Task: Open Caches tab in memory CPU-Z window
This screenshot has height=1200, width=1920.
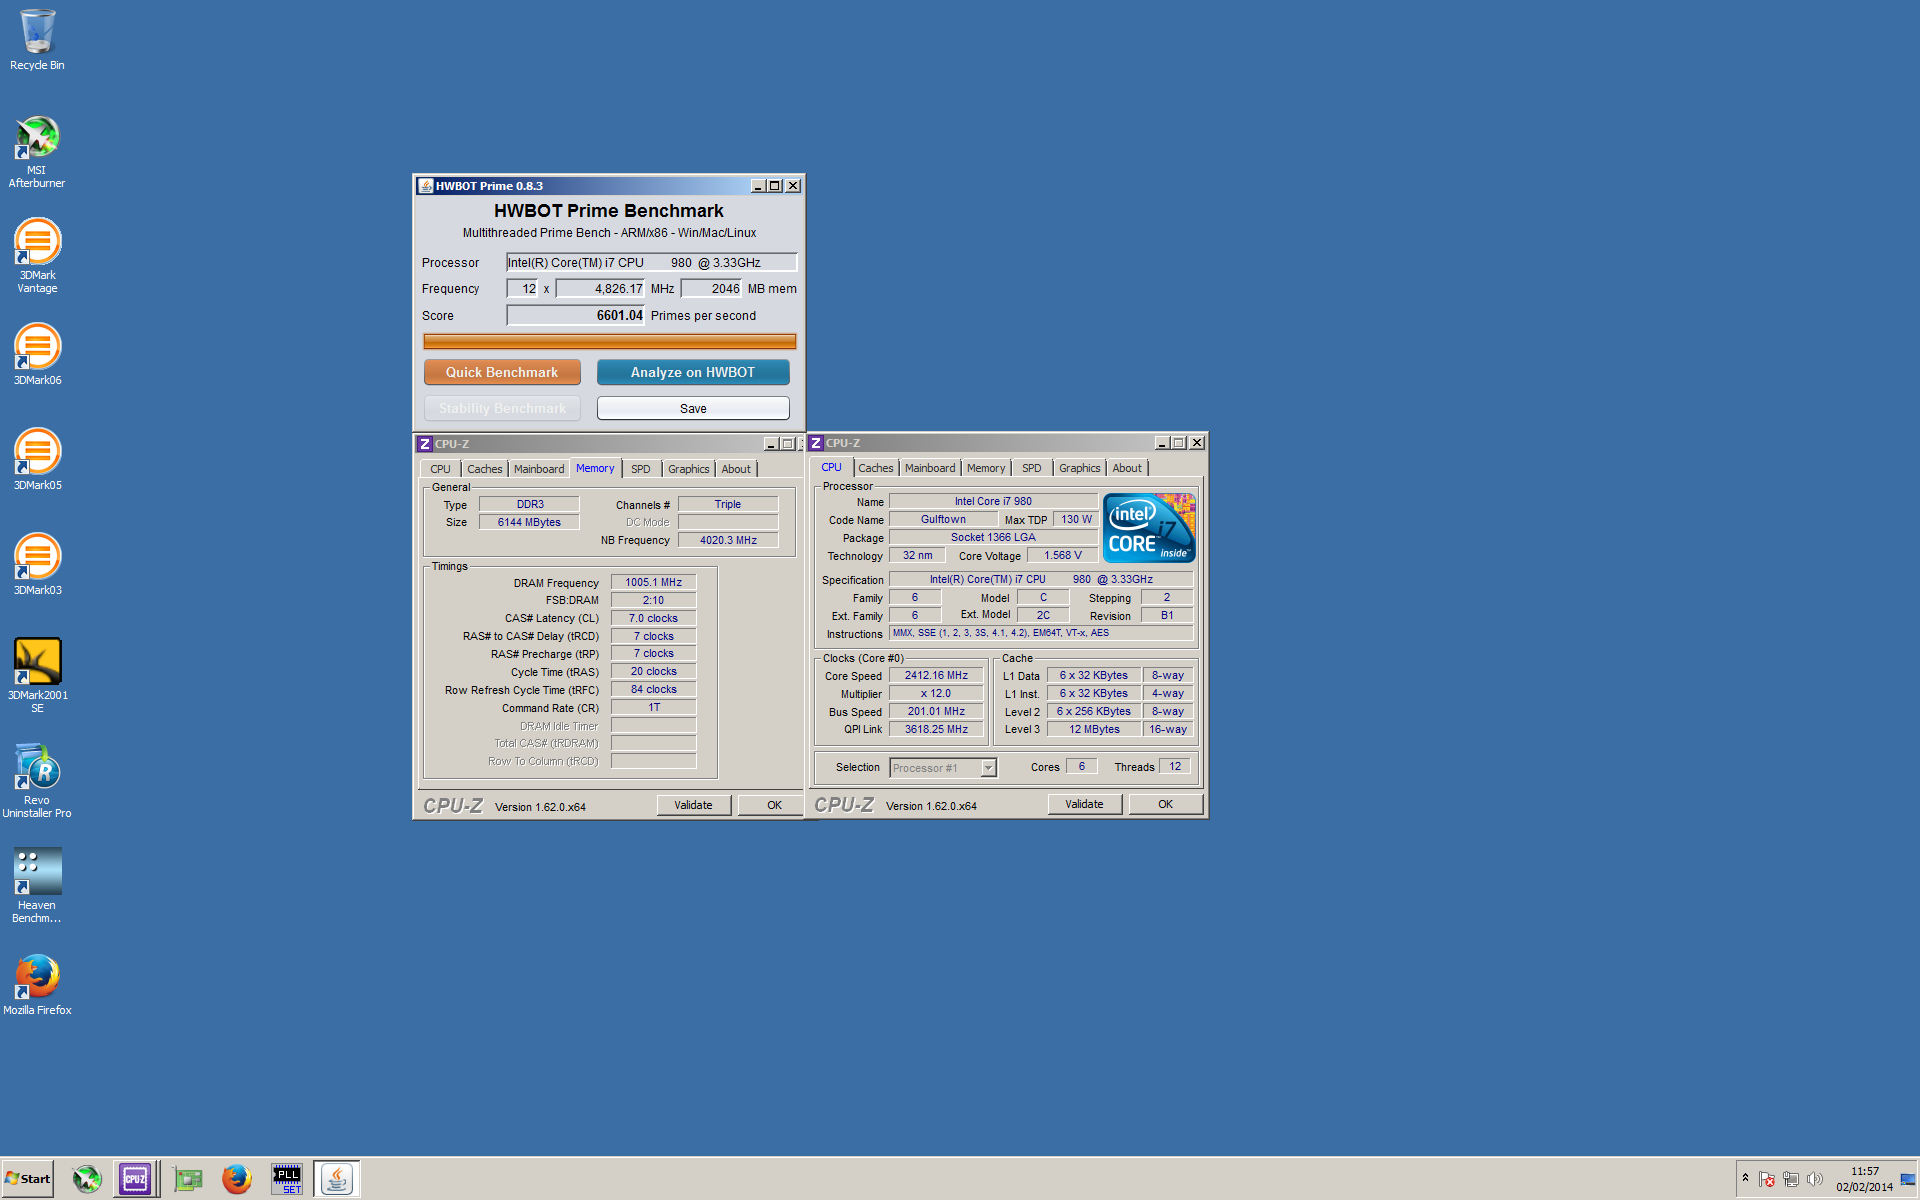Action: (485, 469)
